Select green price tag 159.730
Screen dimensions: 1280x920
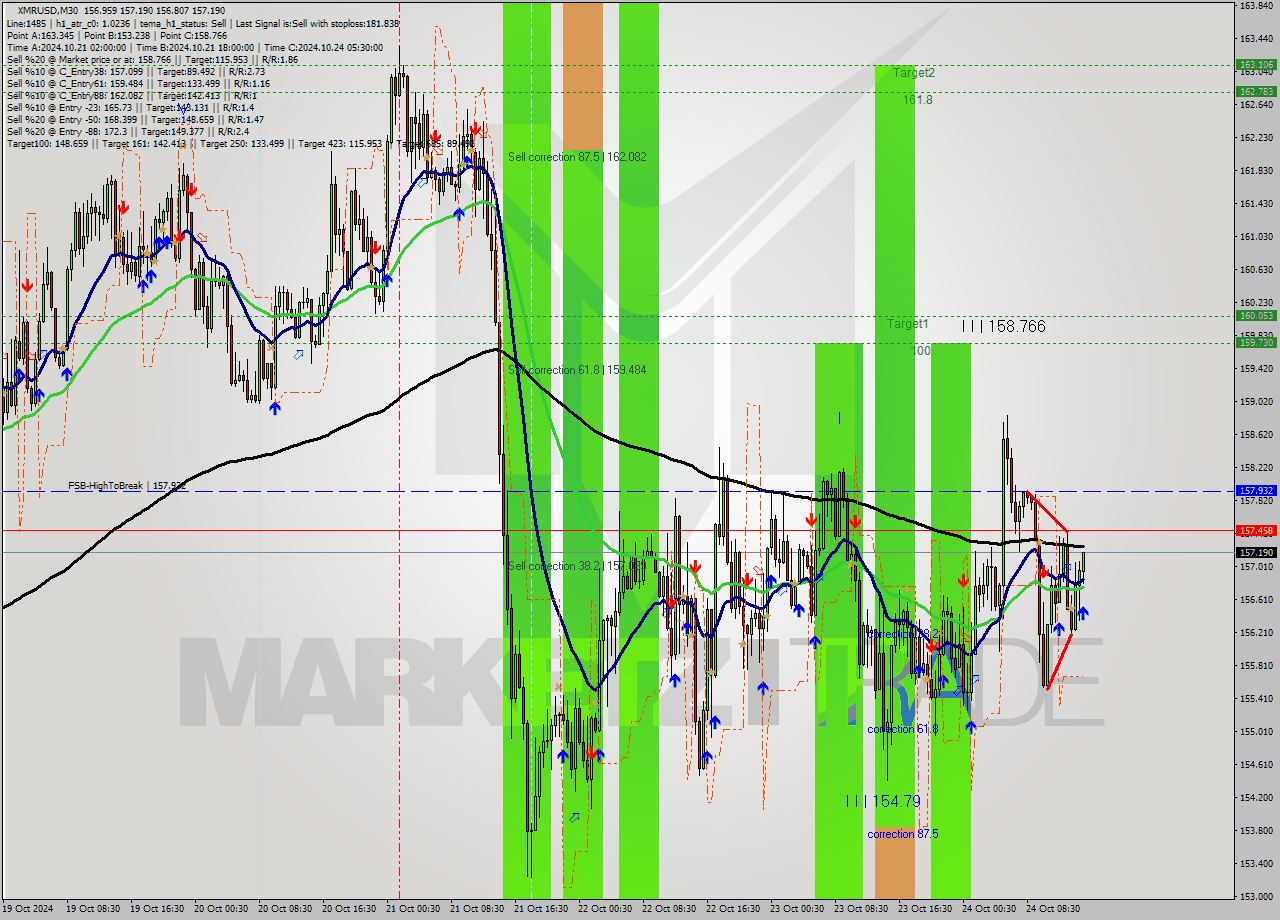1256,342
